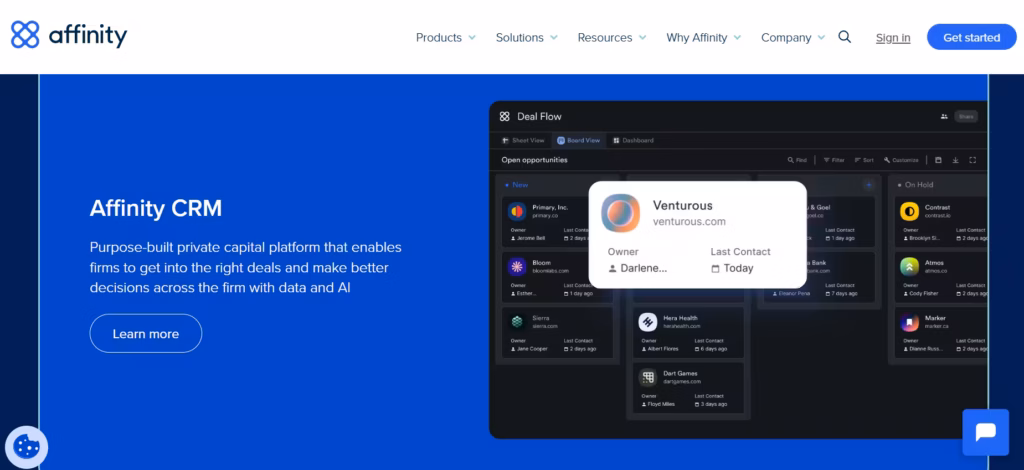
Task: Click the Dart Games card title
Action: tap(680, 373)
